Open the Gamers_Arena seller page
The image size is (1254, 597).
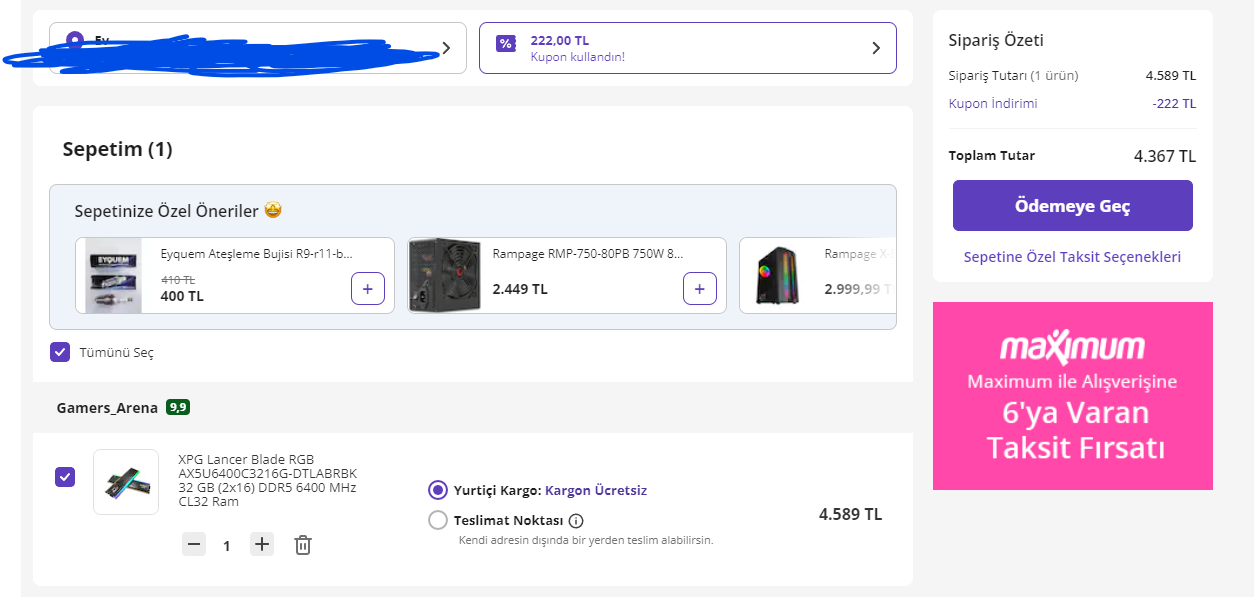pyautogui.click(x=107, y=408)
